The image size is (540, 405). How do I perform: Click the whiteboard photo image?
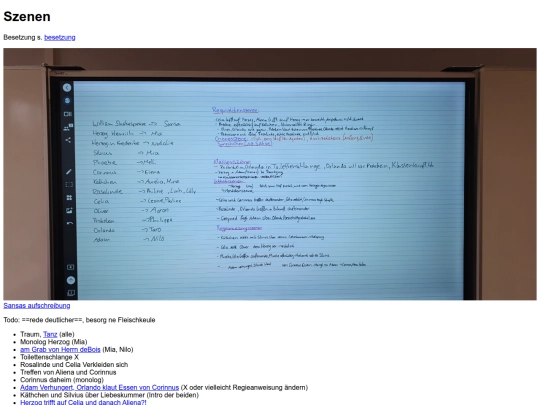(270, 174)
